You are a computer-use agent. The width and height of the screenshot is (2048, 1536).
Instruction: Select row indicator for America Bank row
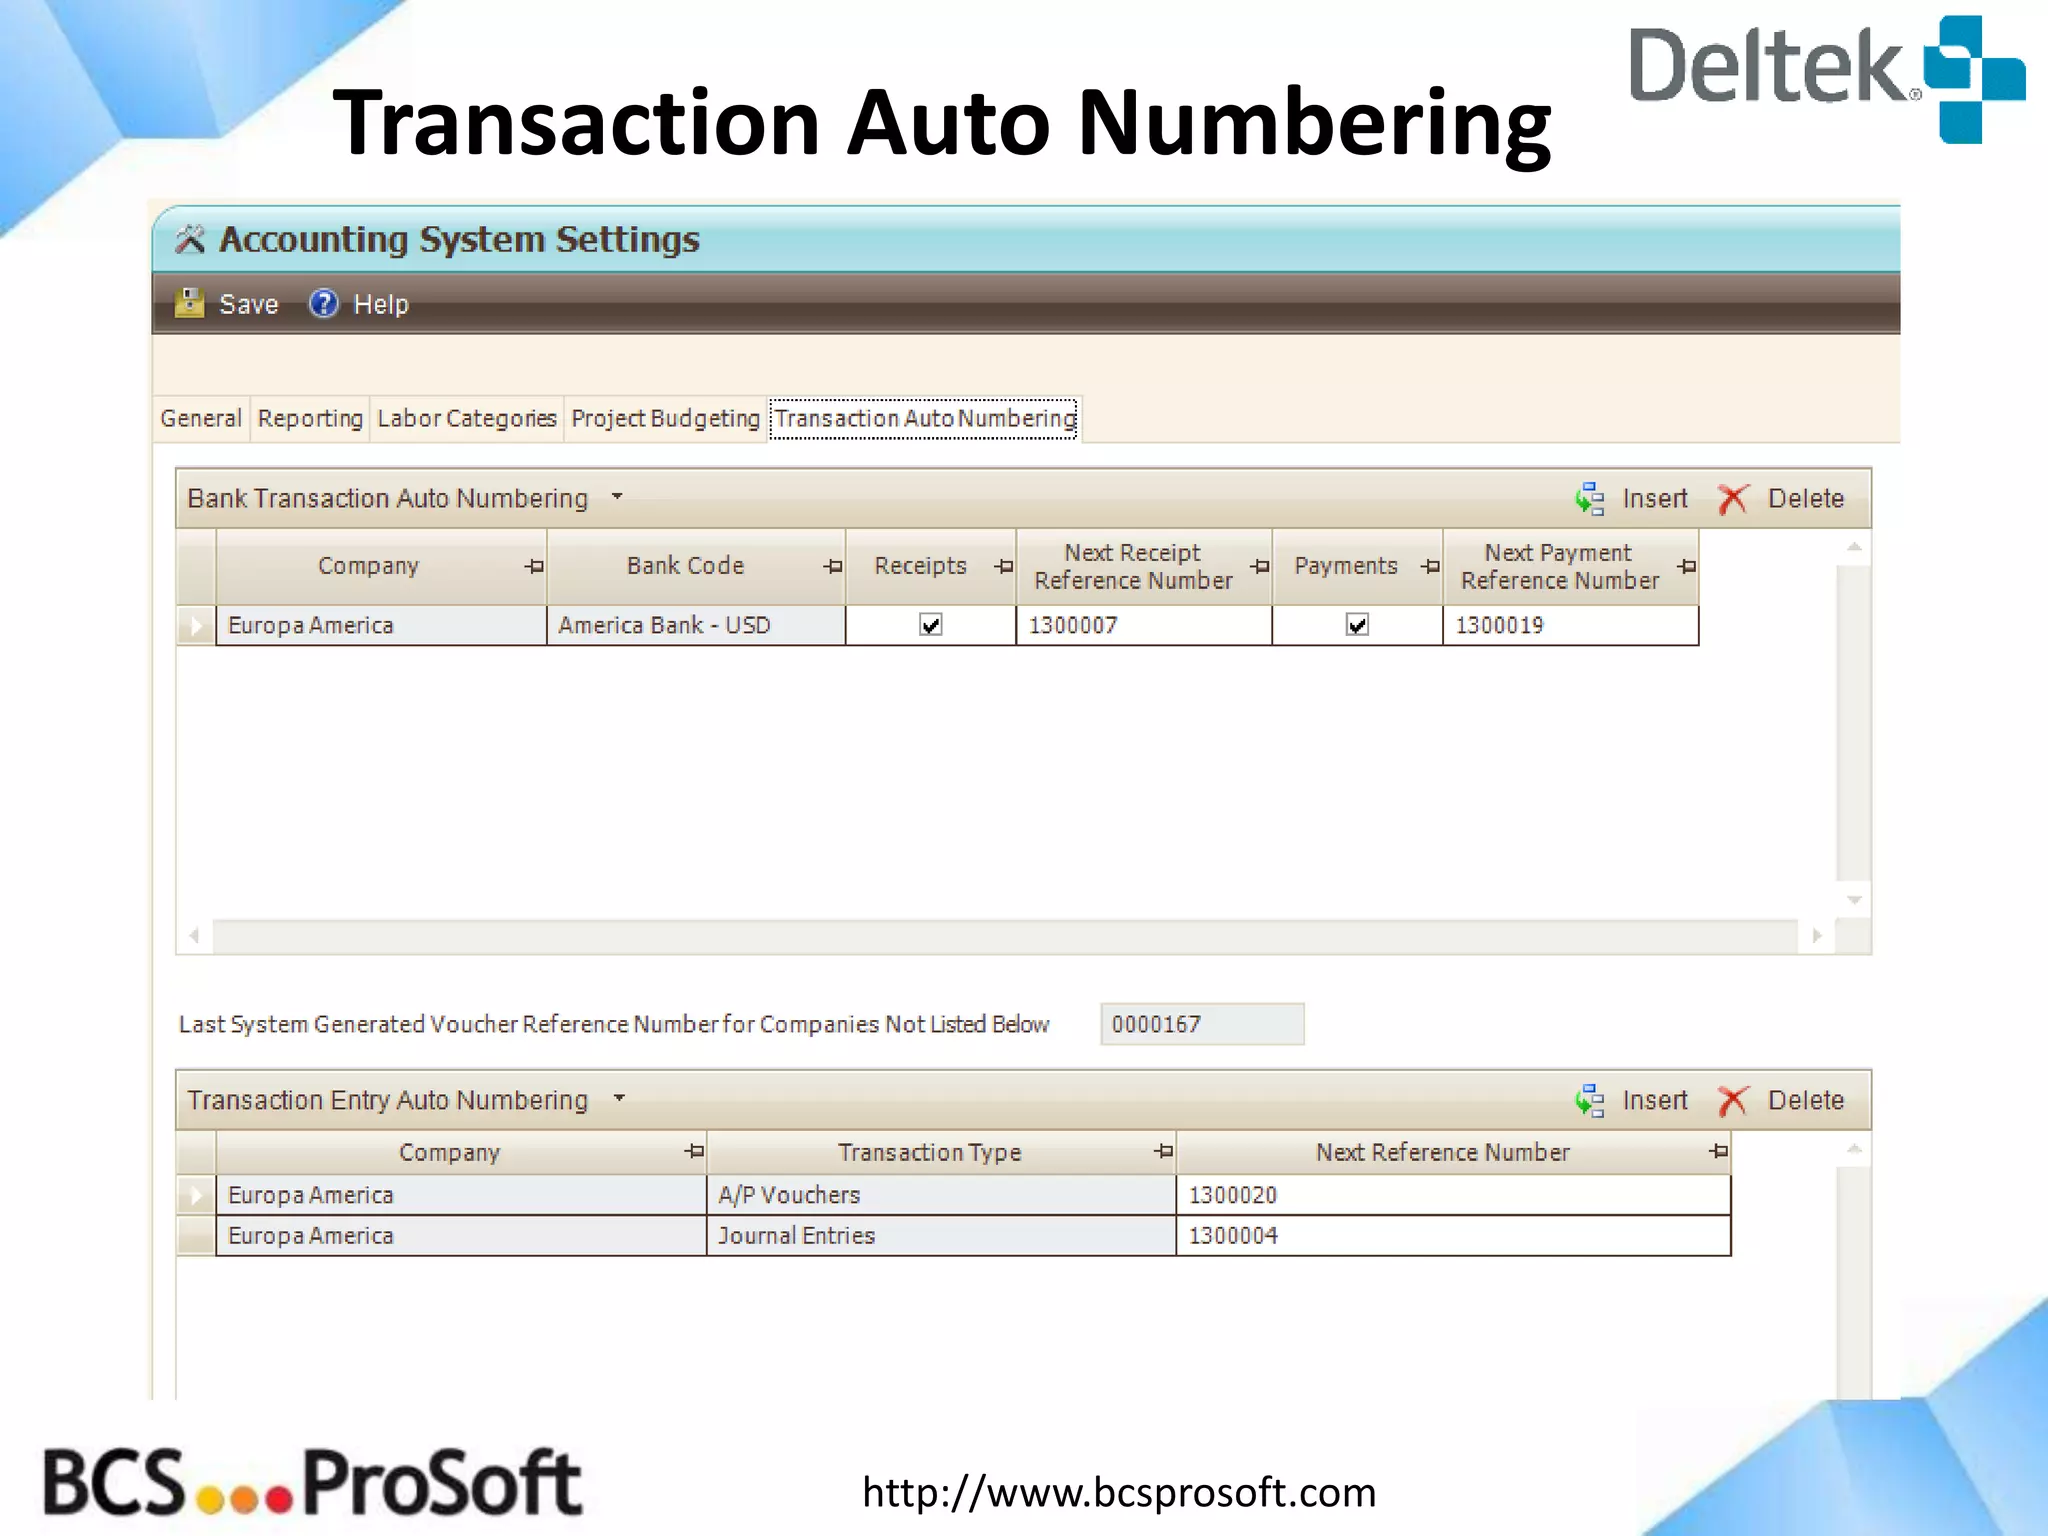pyautogui.click(x=196, y=626)
